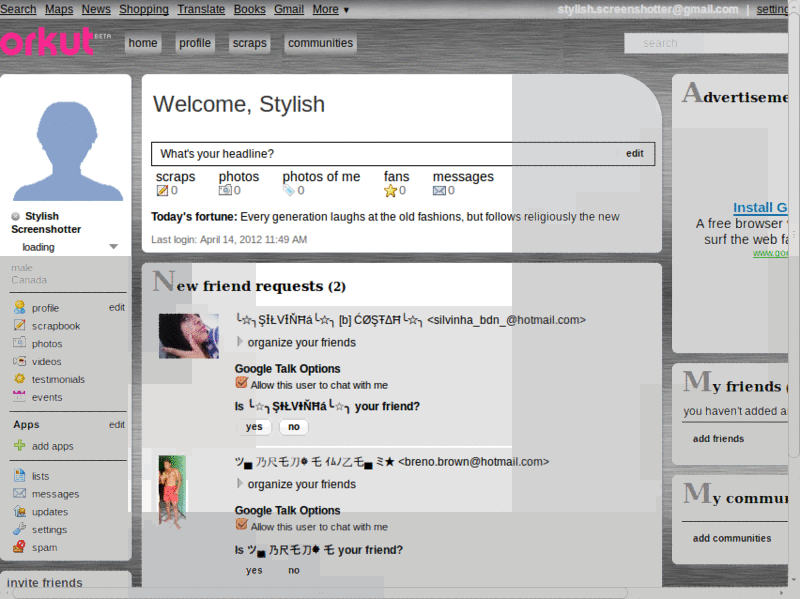
Task: Accept breno.brown friend request with yes
Action: pos(254,570)
